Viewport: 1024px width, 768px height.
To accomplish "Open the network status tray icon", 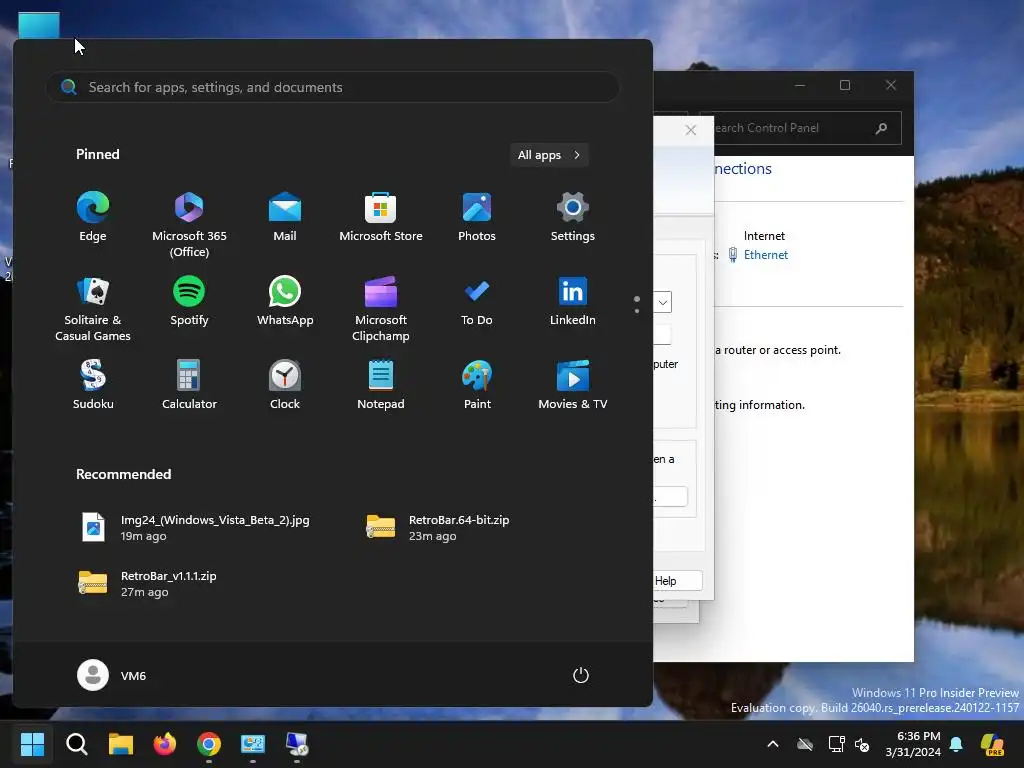I will pos(837,744).
